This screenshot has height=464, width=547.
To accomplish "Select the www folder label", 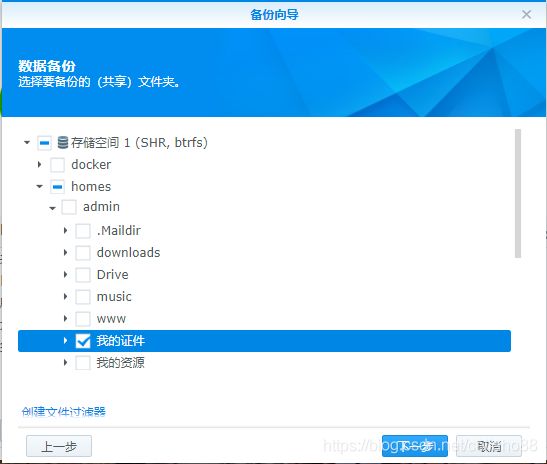I will pos(111,319).
